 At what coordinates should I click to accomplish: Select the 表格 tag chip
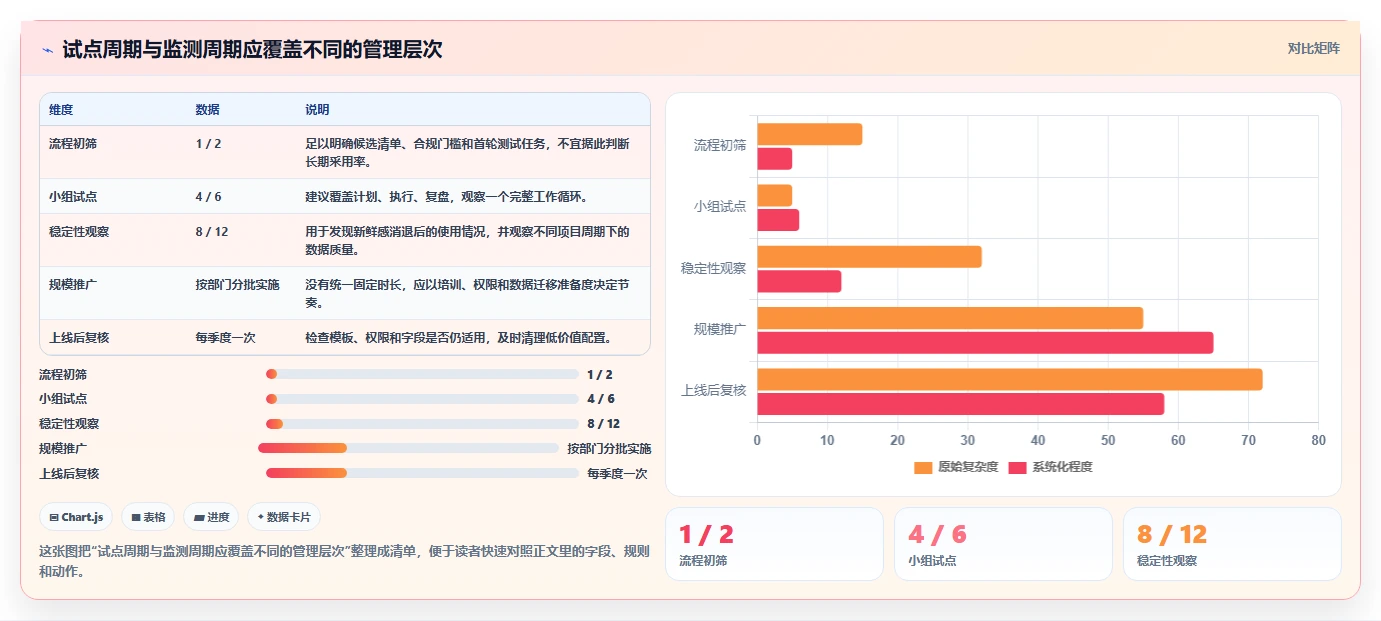point(148,517)
